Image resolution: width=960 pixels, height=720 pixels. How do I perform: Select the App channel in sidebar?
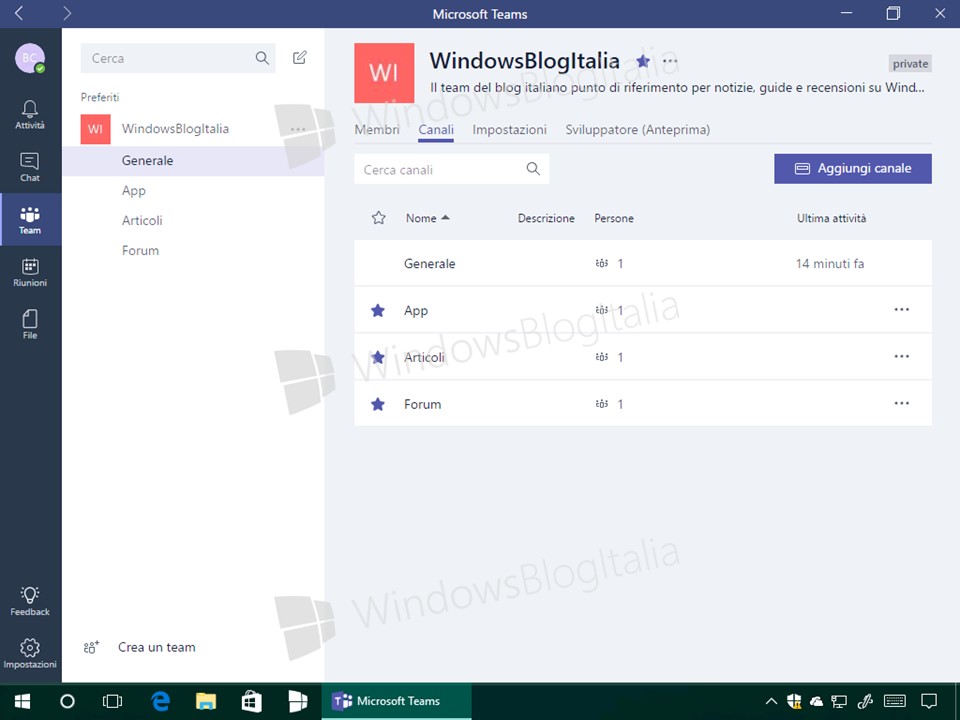click(193, 190)
